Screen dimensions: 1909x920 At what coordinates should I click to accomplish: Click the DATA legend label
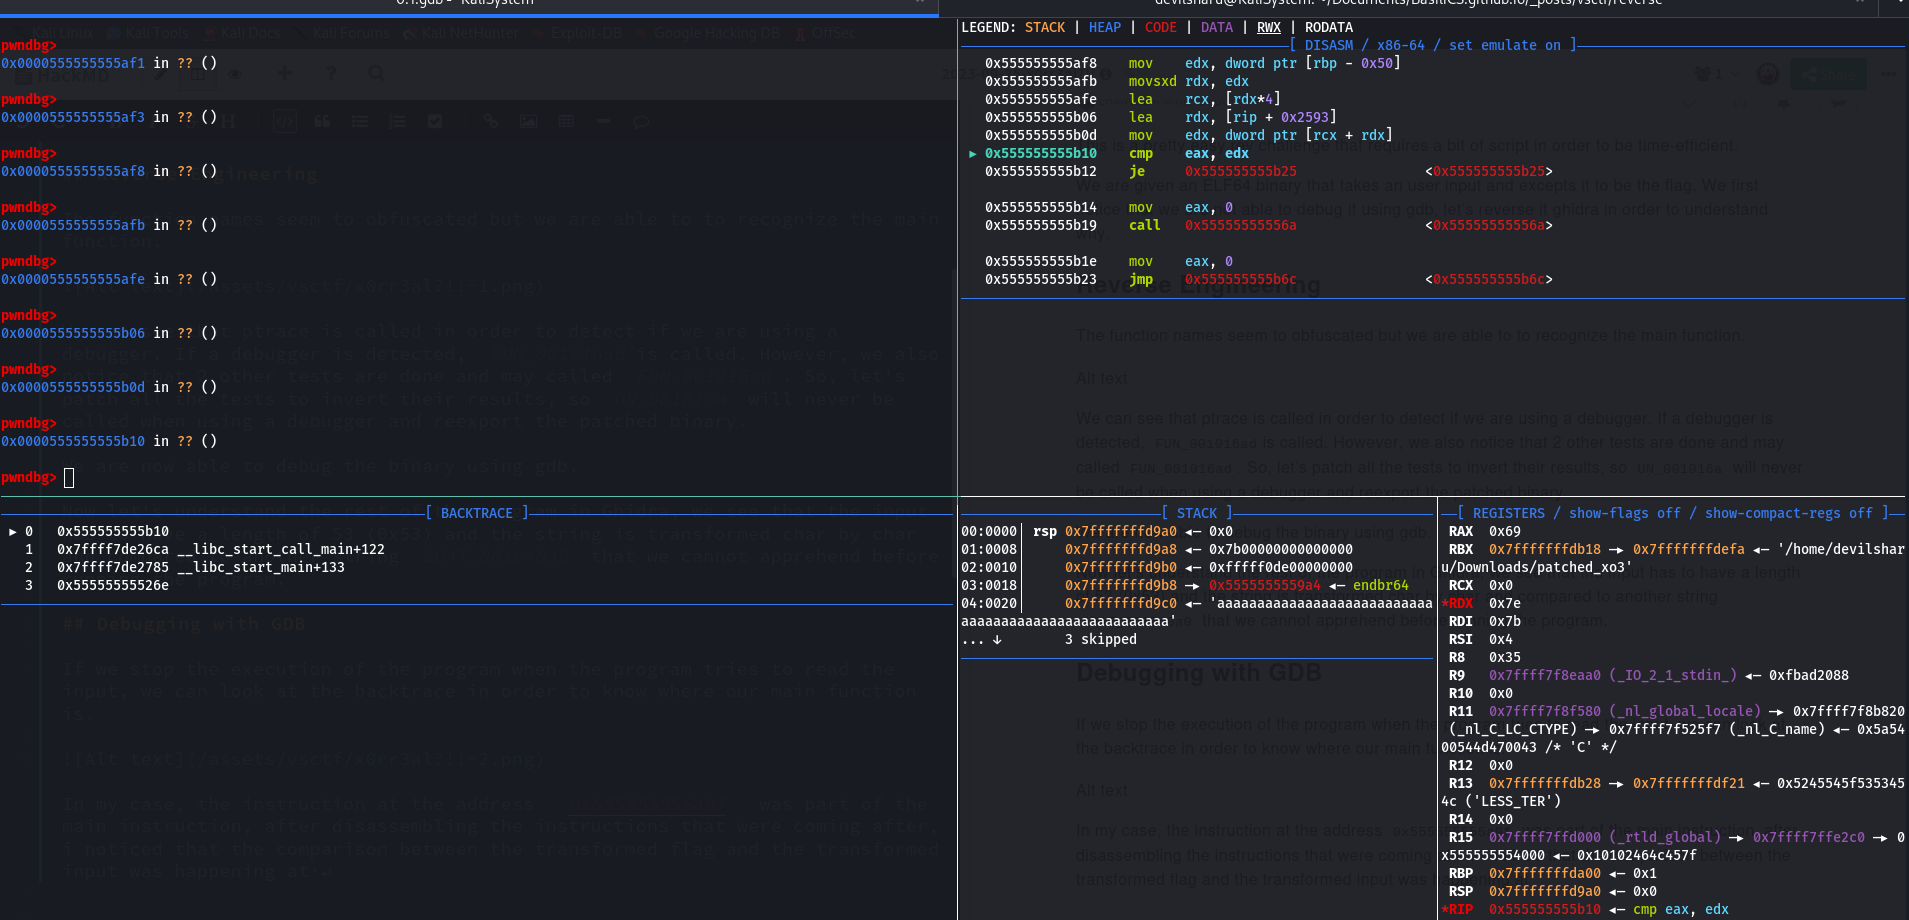coord(1217,28)
